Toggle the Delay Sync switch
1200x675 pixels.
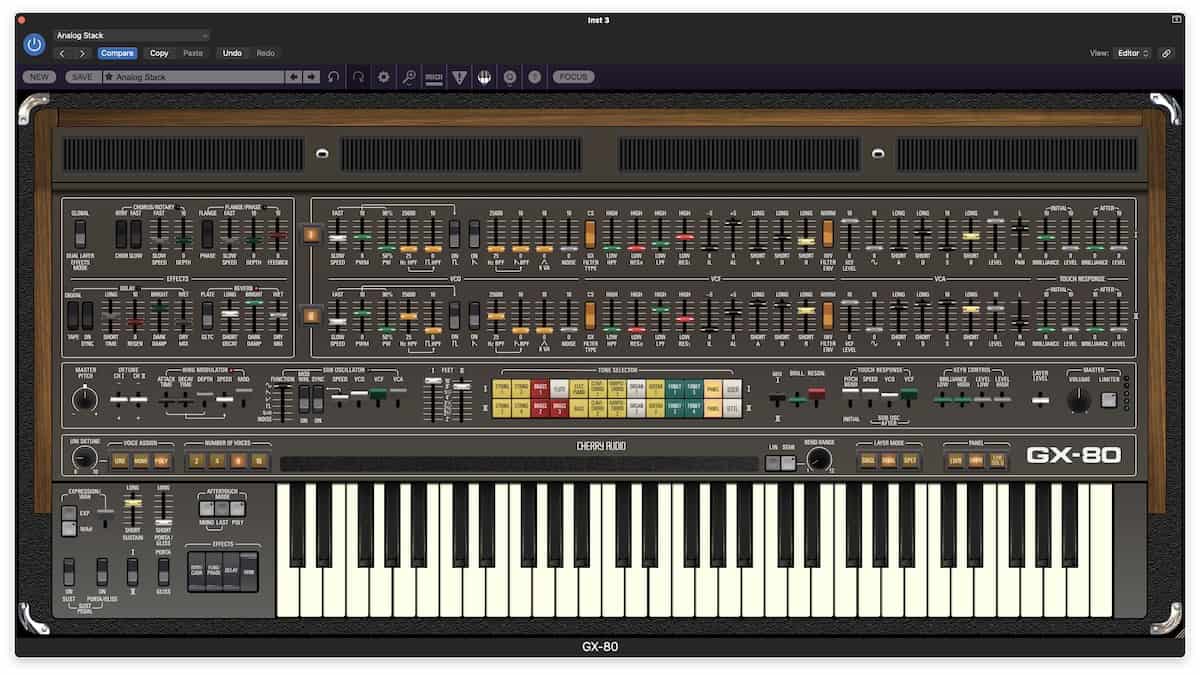point(87,315)
